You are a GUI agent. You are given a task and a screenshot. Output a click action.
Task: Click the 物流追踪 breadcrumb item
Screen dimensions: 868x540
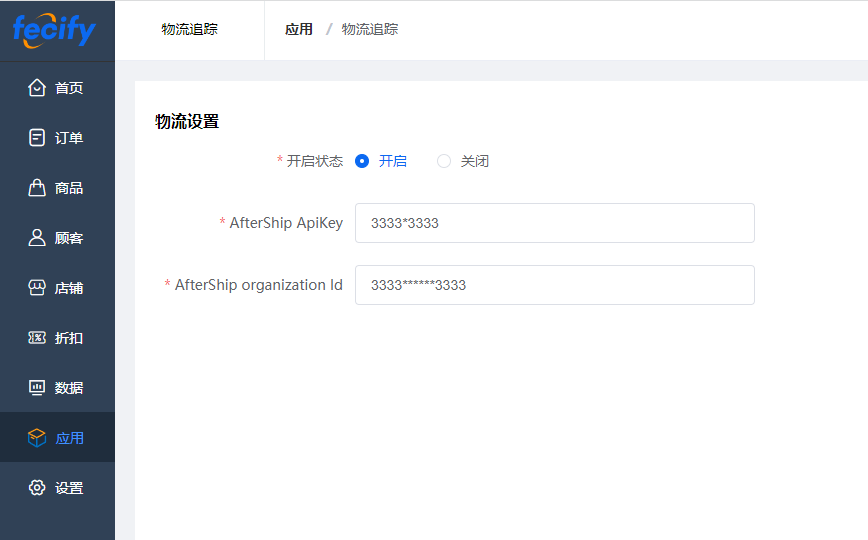point(370,29)
